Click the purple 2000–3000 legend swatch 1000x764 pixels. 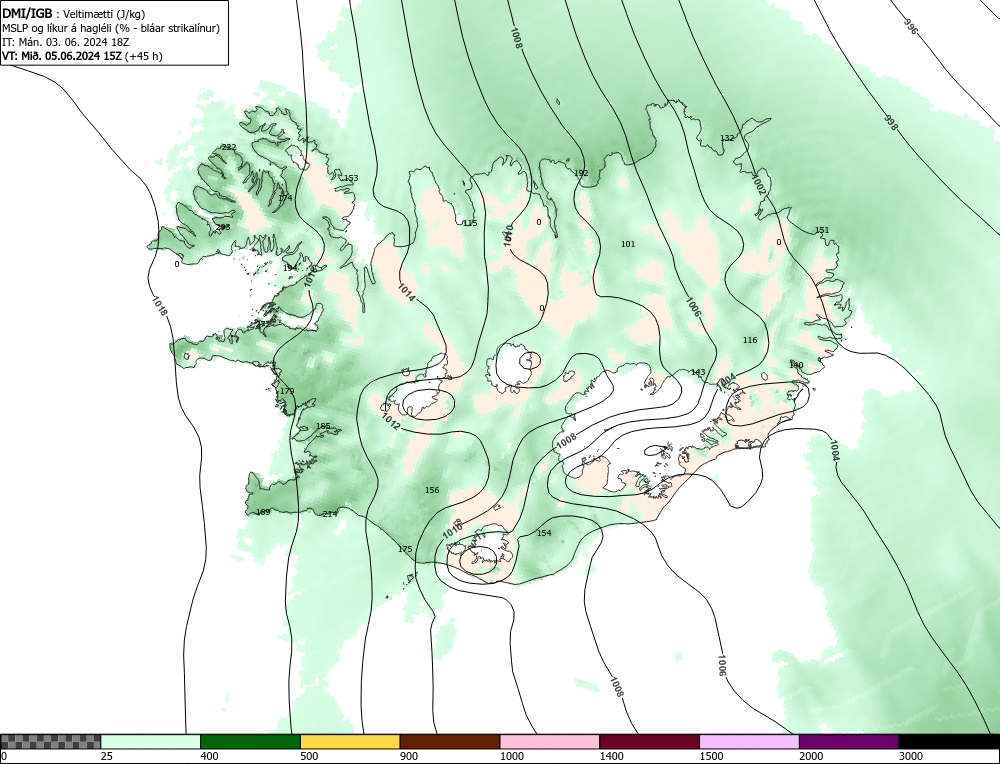[x=849, y=742]
